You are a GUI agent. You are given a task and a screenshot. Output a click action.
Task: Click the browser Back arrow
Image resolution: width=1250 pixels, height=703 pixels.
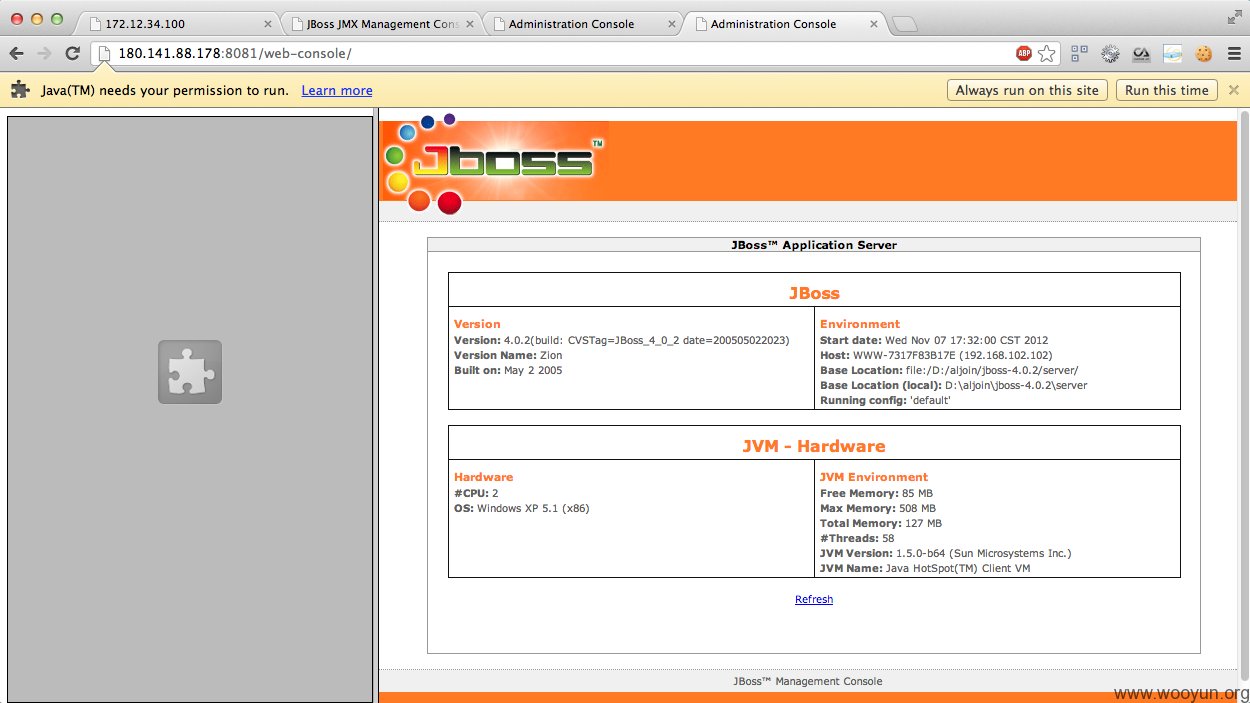click(16, 54)
